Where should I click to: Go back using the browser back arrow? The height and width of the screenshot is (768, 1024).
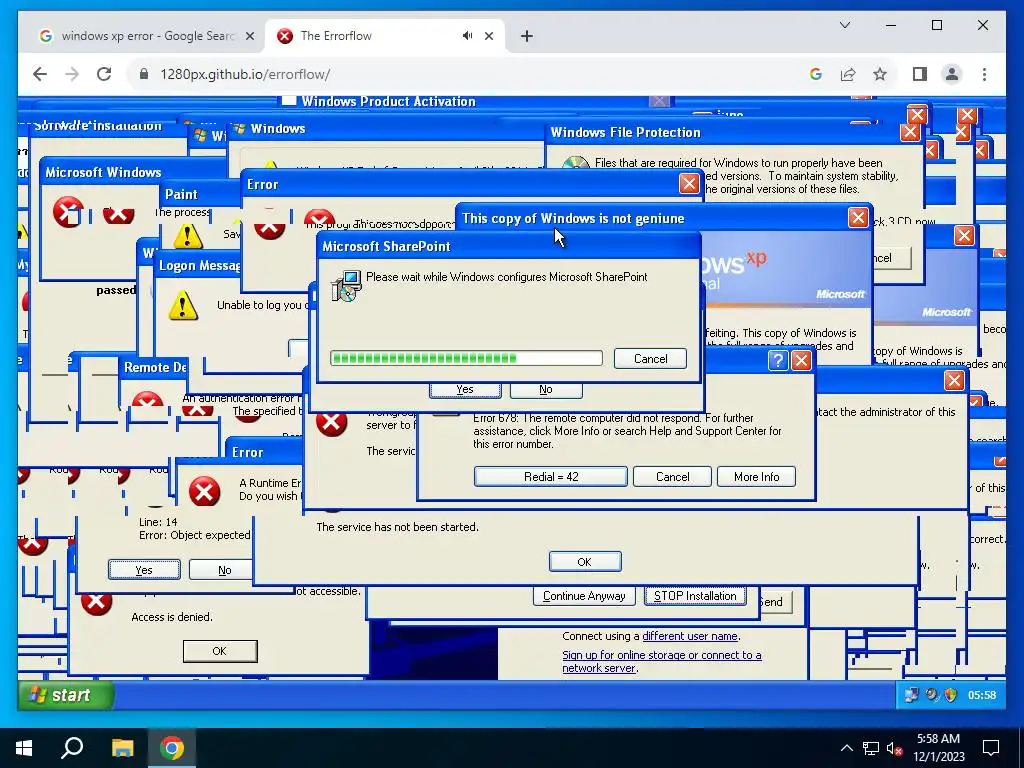pos(40,74)
